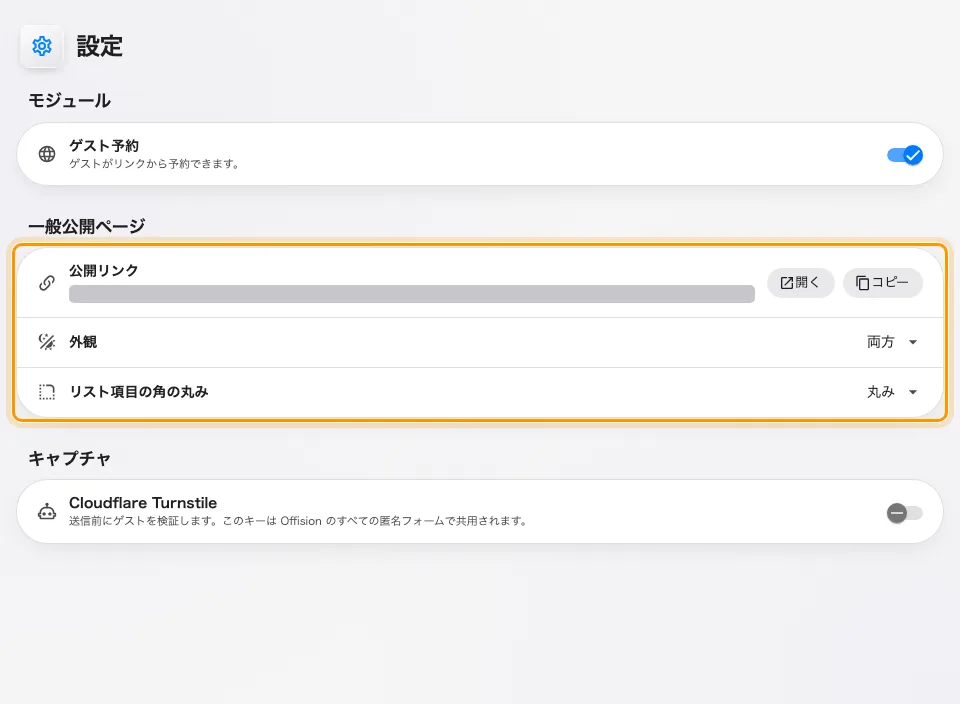This screenshot has height=704, width=960.
Task: Click the Cloudflare Turnstile title text
Action: coord(143,503)
